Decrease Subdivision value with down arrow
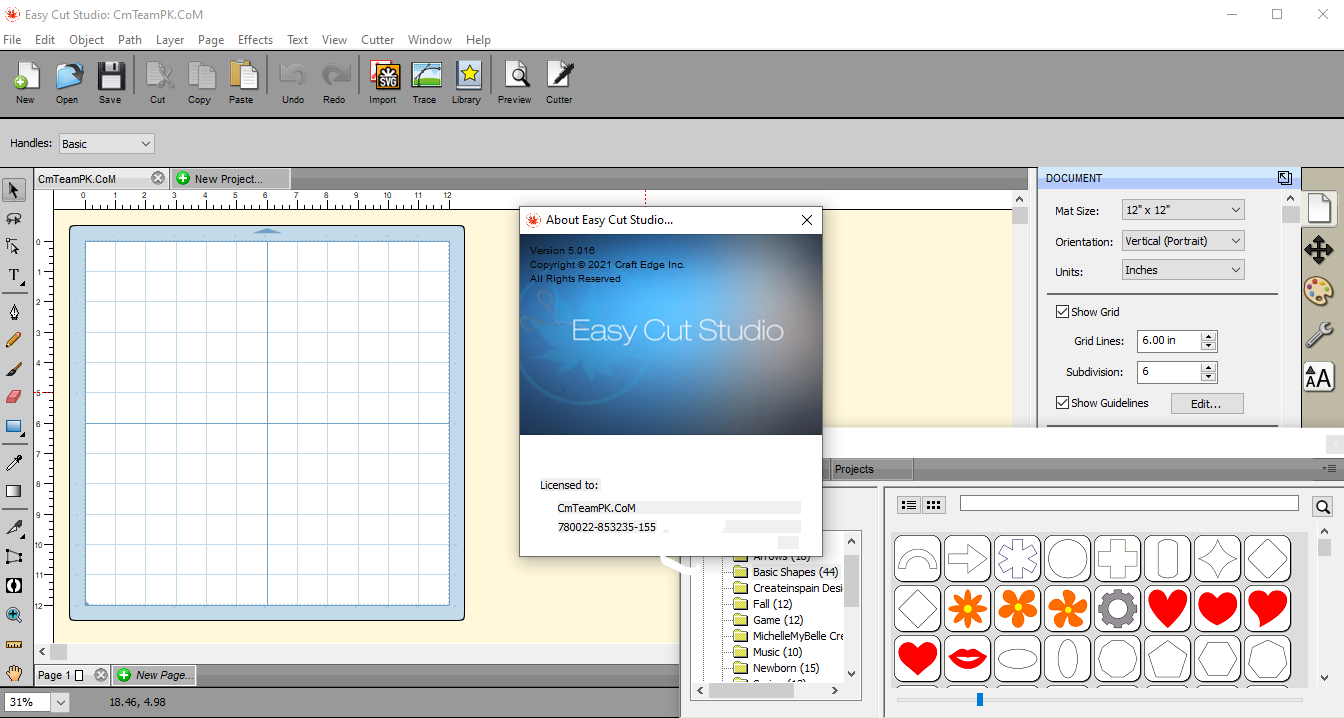The width and height of the screenshot is (1344, 718). [1208, 377]
